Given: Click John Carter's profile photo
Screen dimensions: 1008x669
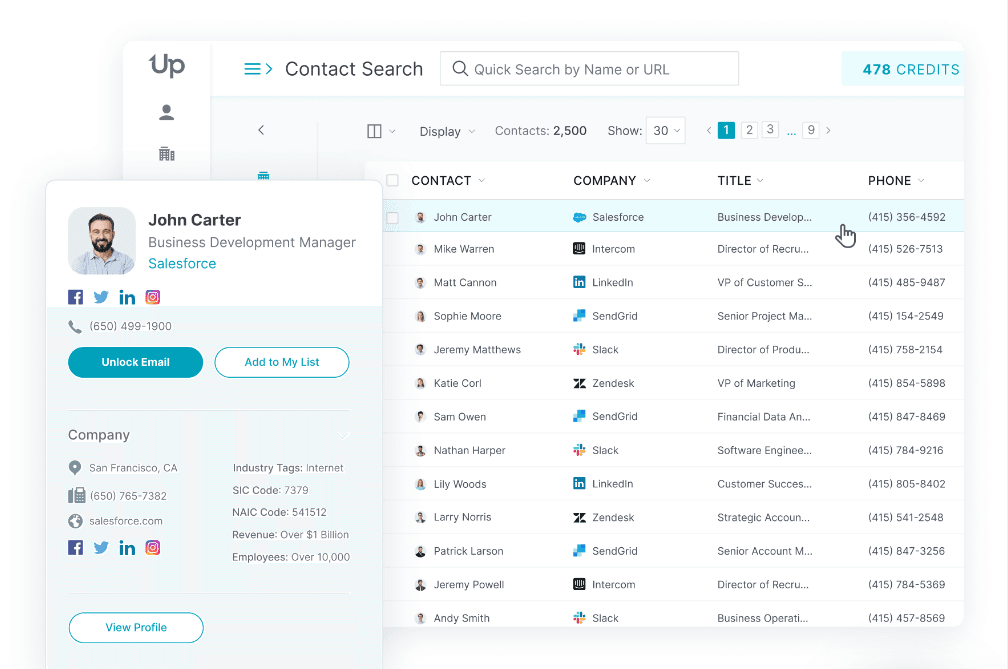Looking at the screenshot, I should 102,241.
